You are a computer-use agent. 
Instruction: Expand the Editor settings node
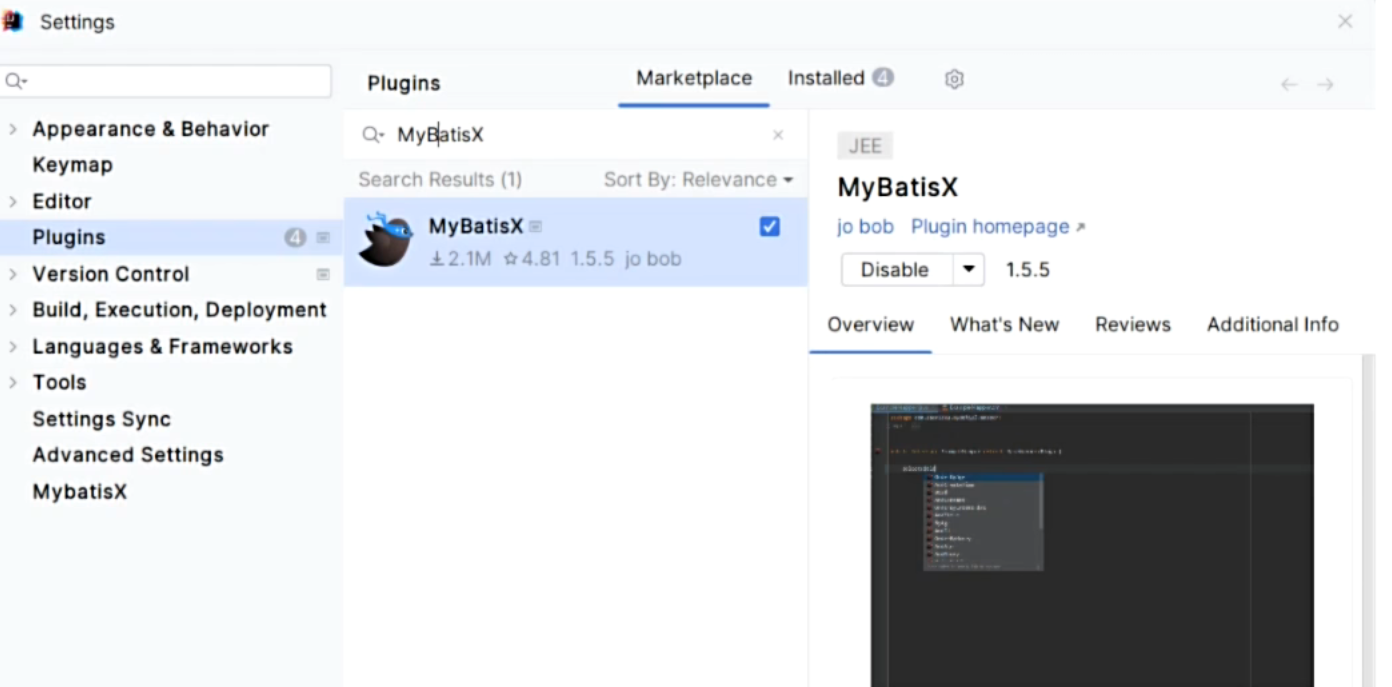point(13,202)
